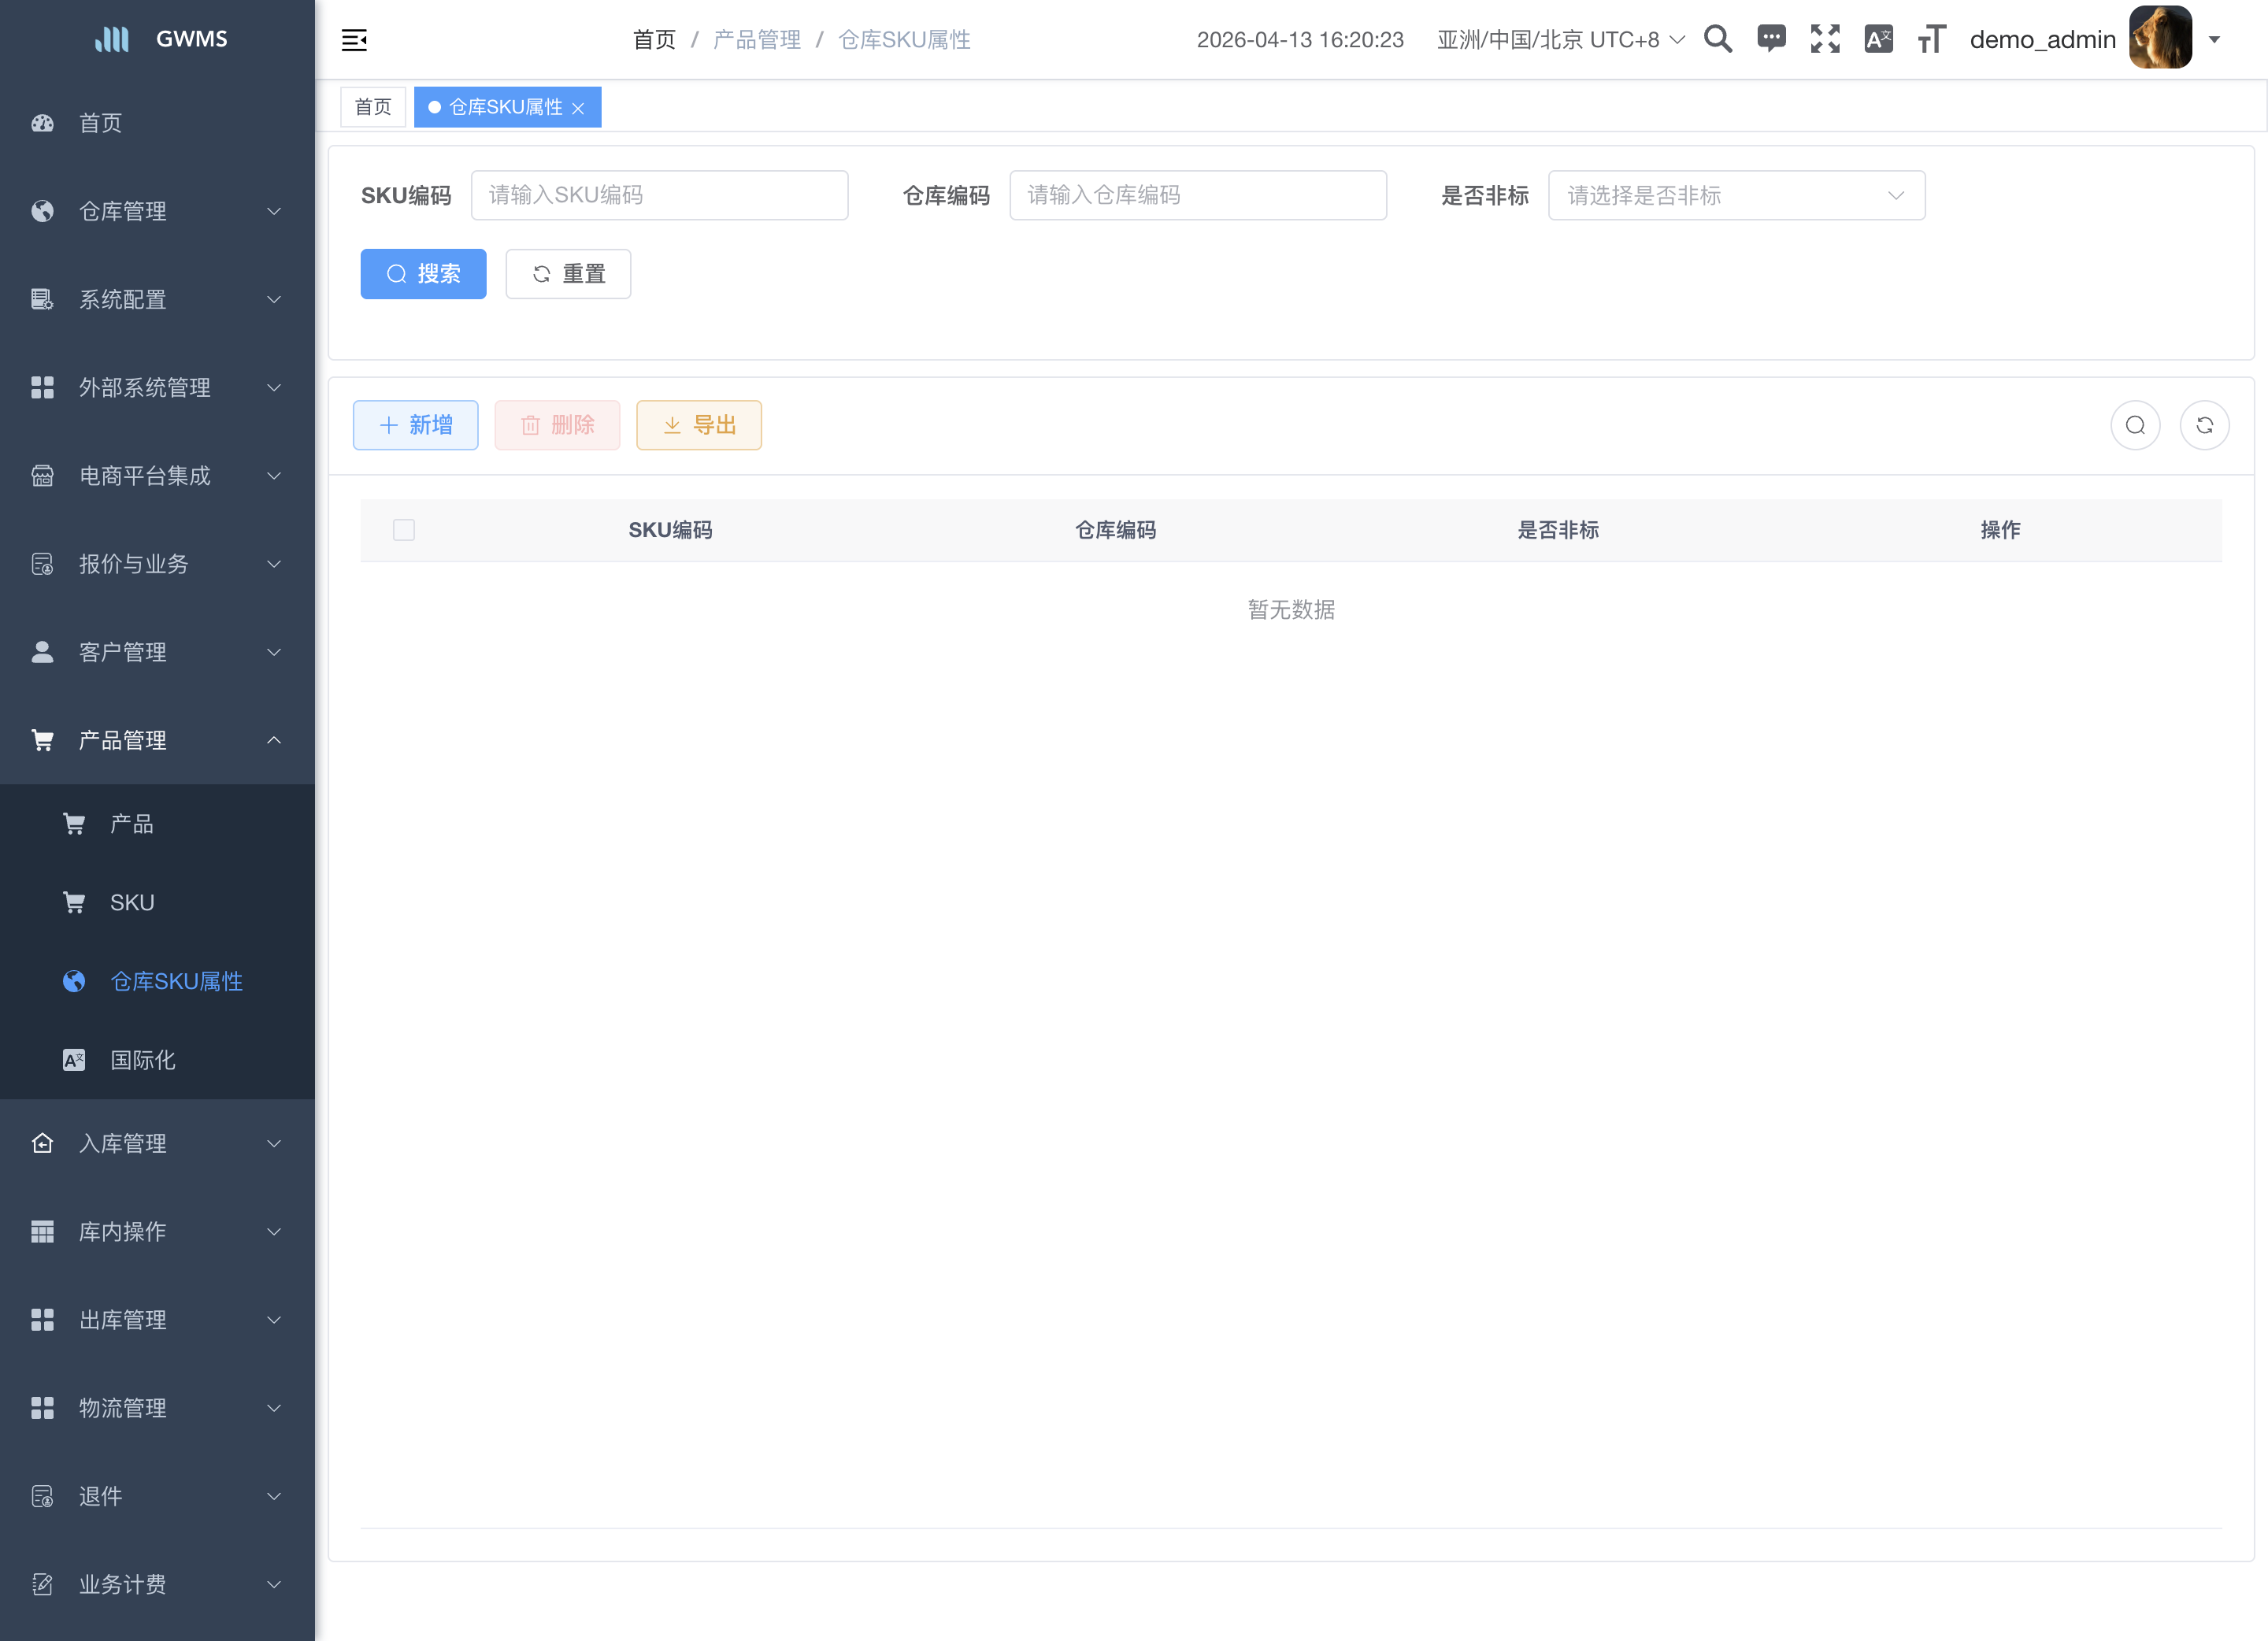Select the 仓库SKU属性 submenu item
The height and width of the screenshot is (1641, 2268).
(157, 981)
